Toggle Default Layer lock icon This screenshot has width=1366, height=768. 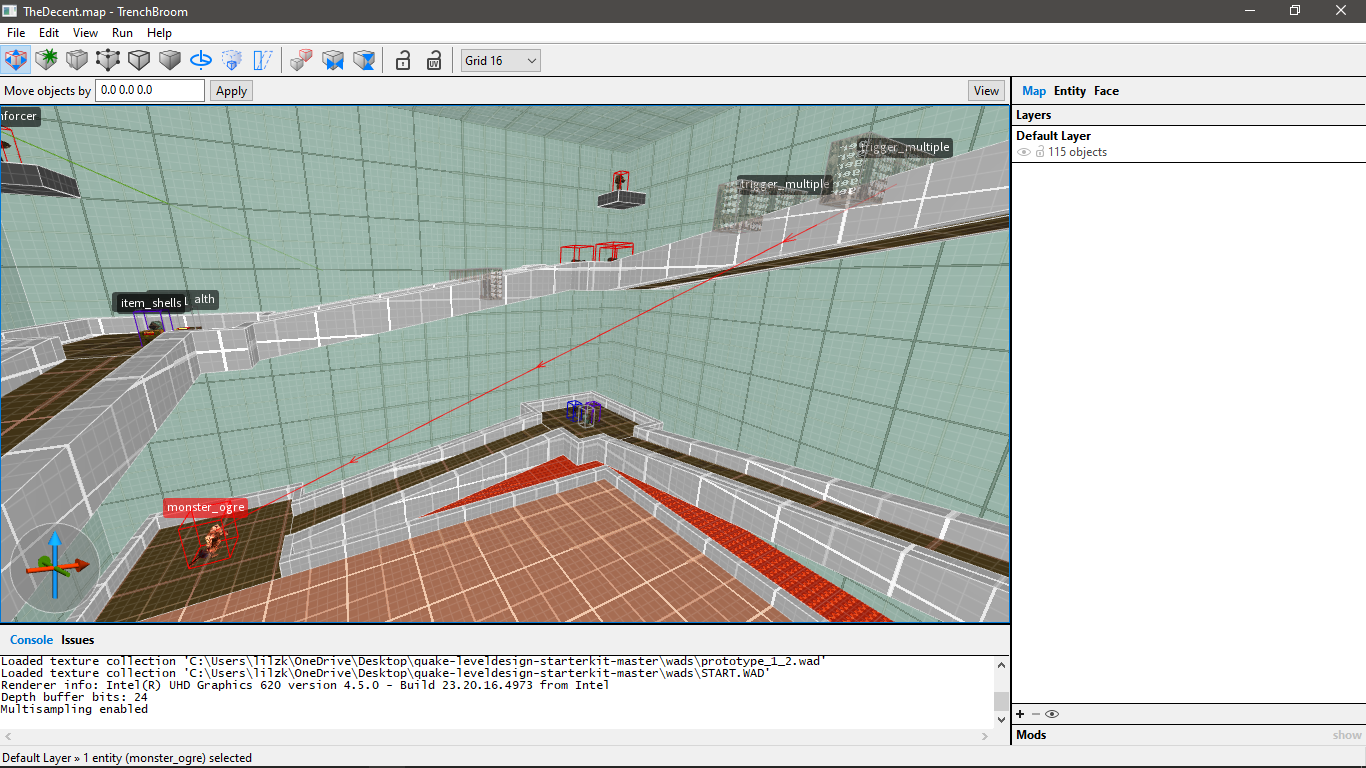pyautogui.click(x=1040, y=153)
